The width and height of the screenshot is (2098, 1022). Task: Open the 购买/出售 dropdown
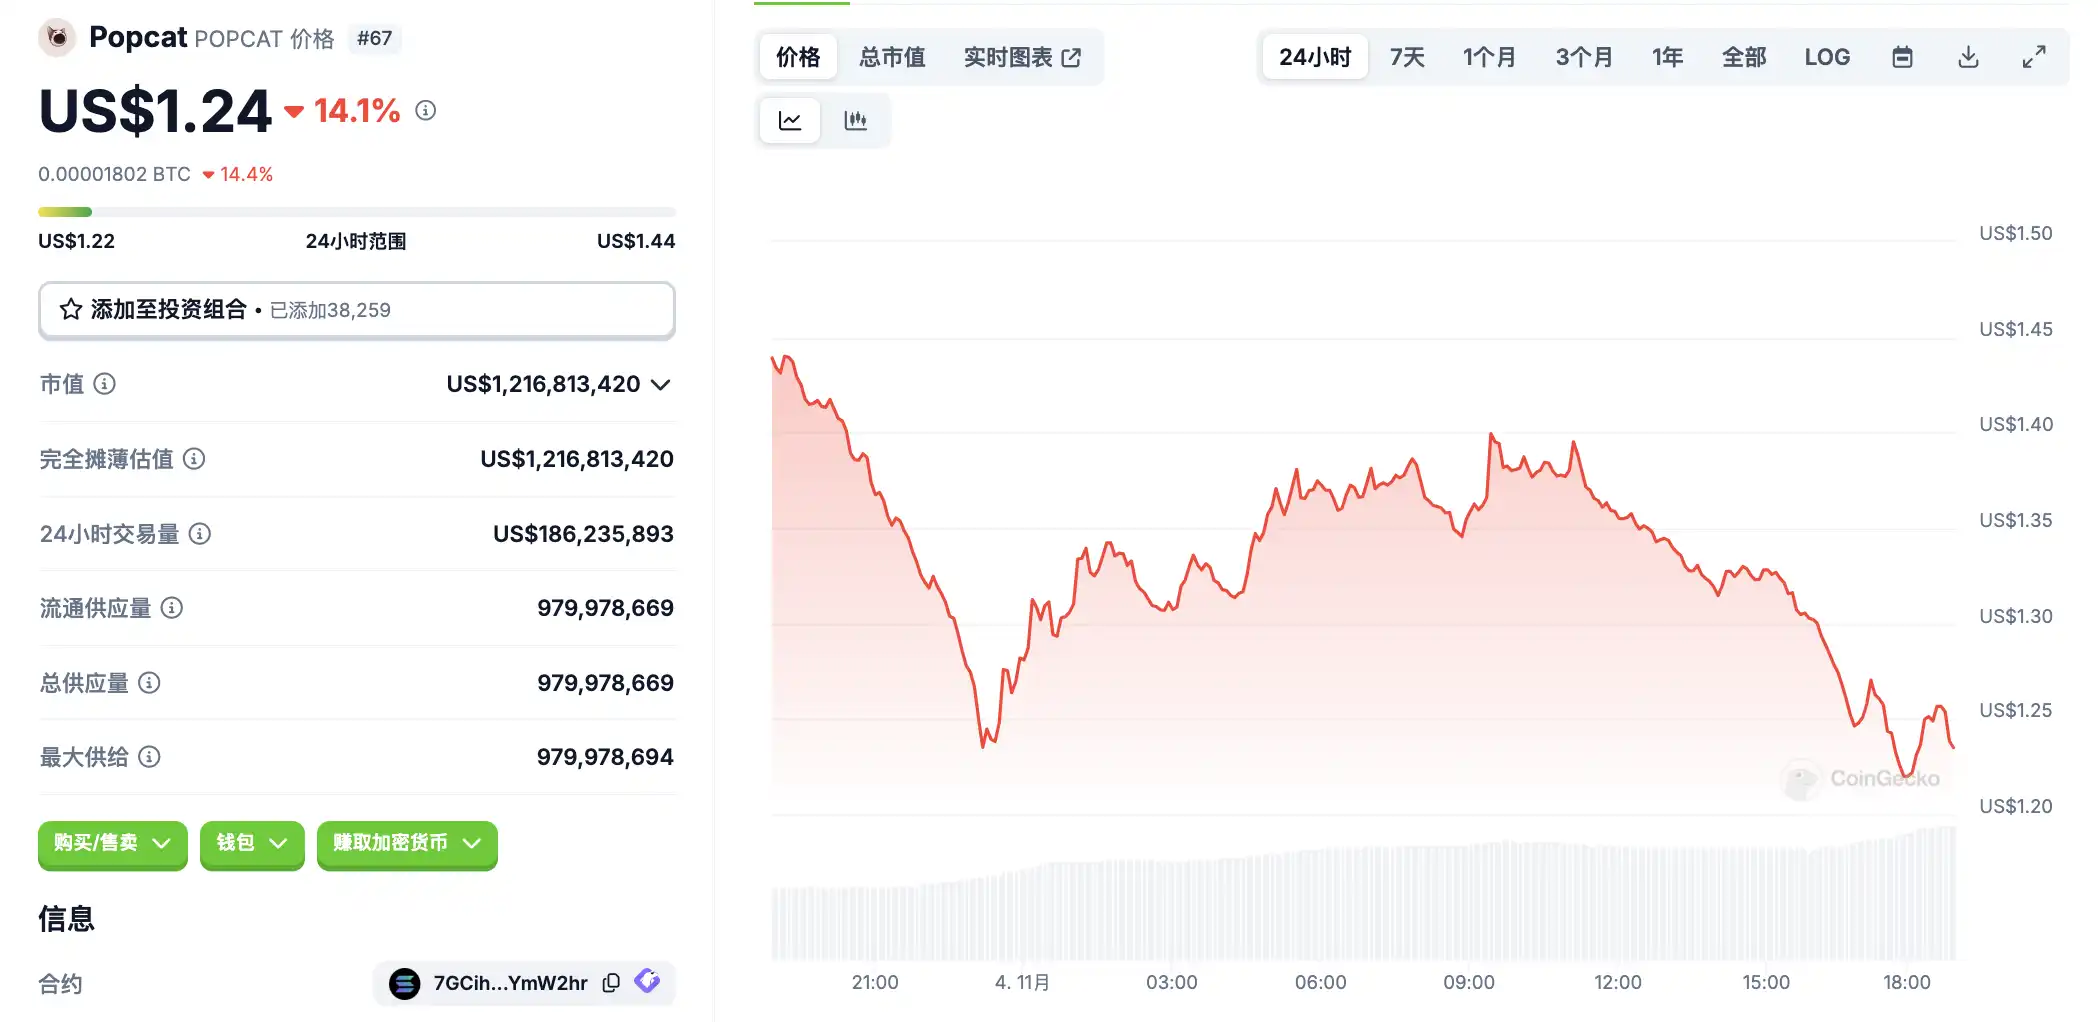click(x=112, y=844)
